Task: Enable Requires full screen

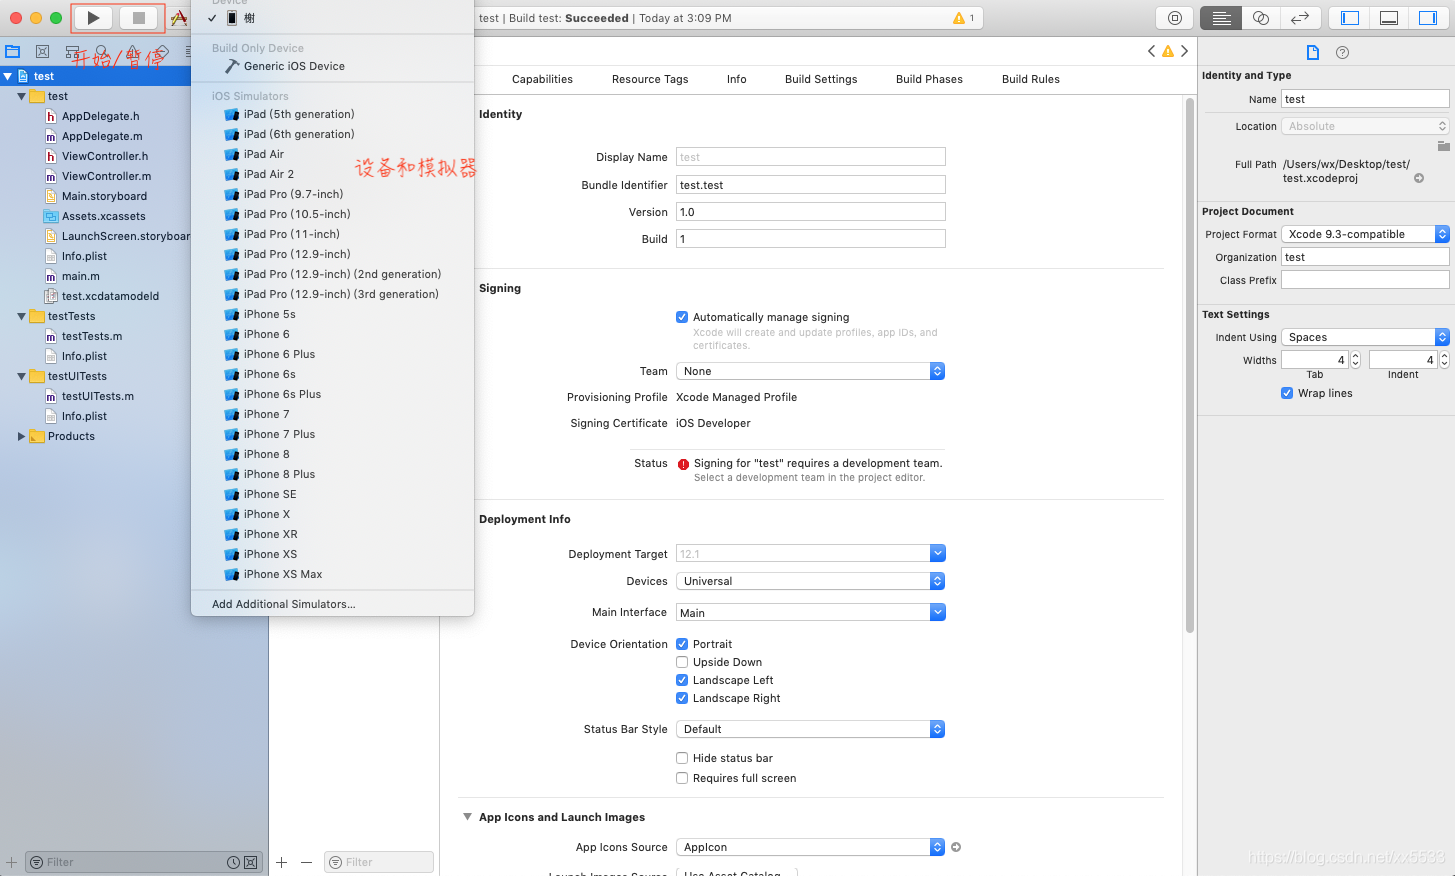Action: point(682,778)
